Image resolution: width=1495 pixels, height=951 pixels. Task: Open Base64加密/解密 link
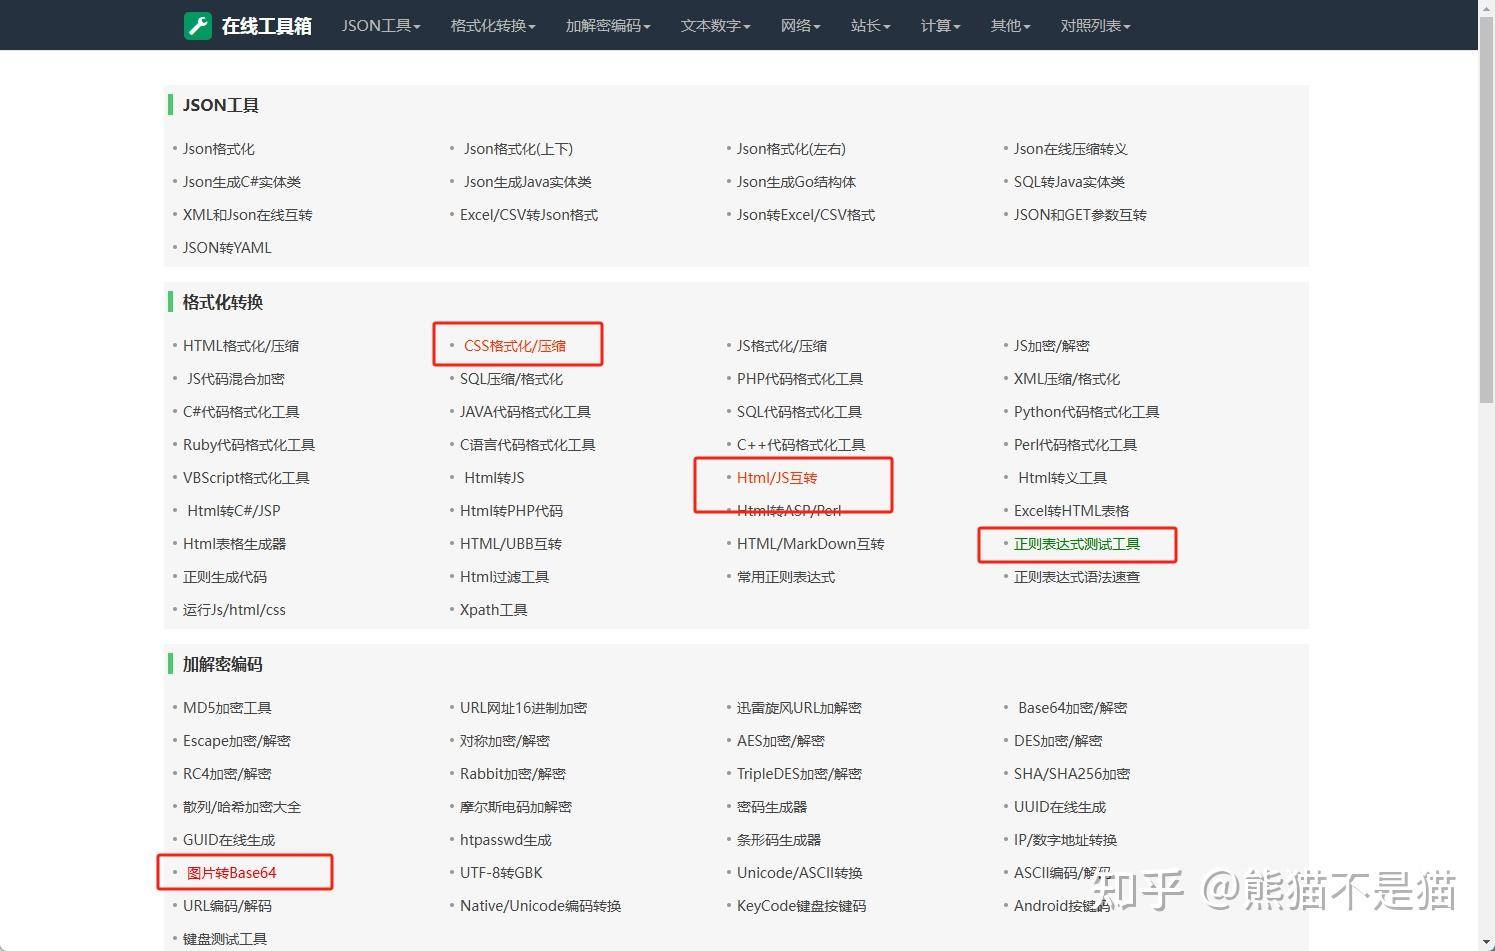click(1072, 708)
